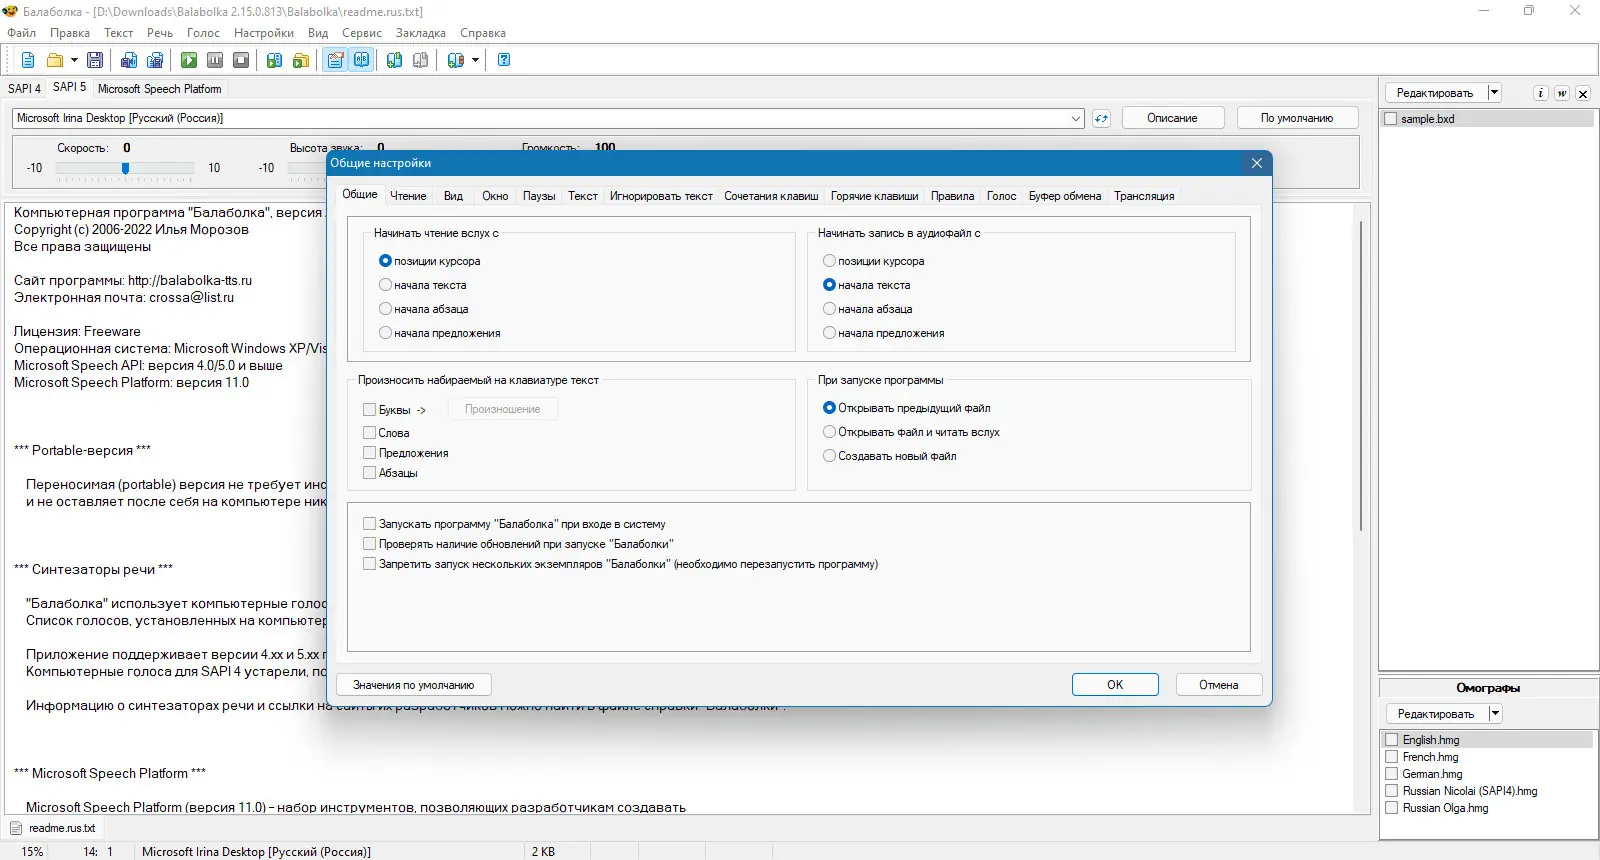
Task: Open the Паузы settings tab
Action: point(539,196)
